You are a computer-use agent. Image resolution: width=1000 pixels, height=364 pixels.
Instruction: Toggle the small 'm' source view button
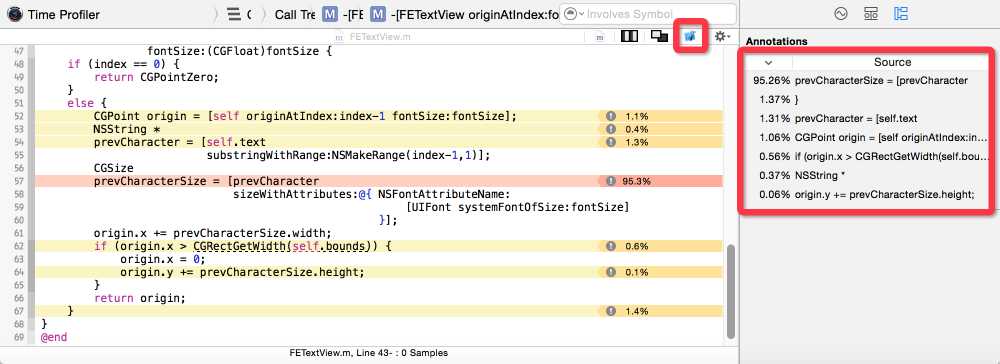(x=599, y=37)
